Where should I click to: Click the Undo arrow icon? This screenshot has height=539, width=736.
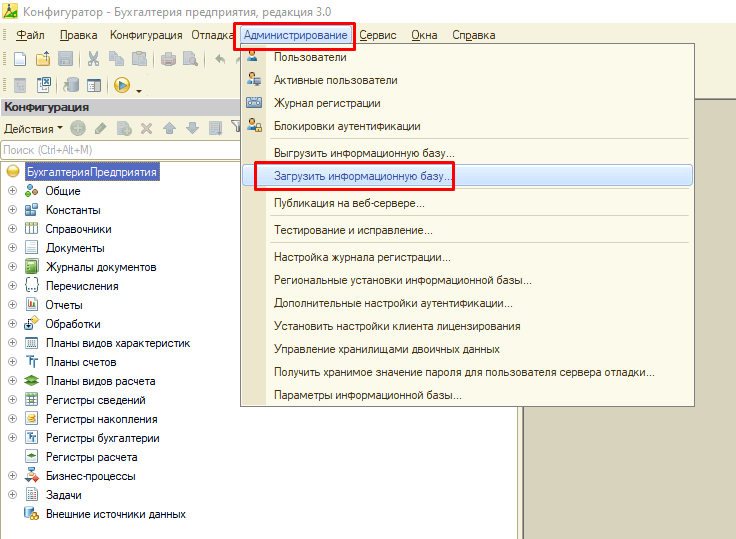click(220, 59)
